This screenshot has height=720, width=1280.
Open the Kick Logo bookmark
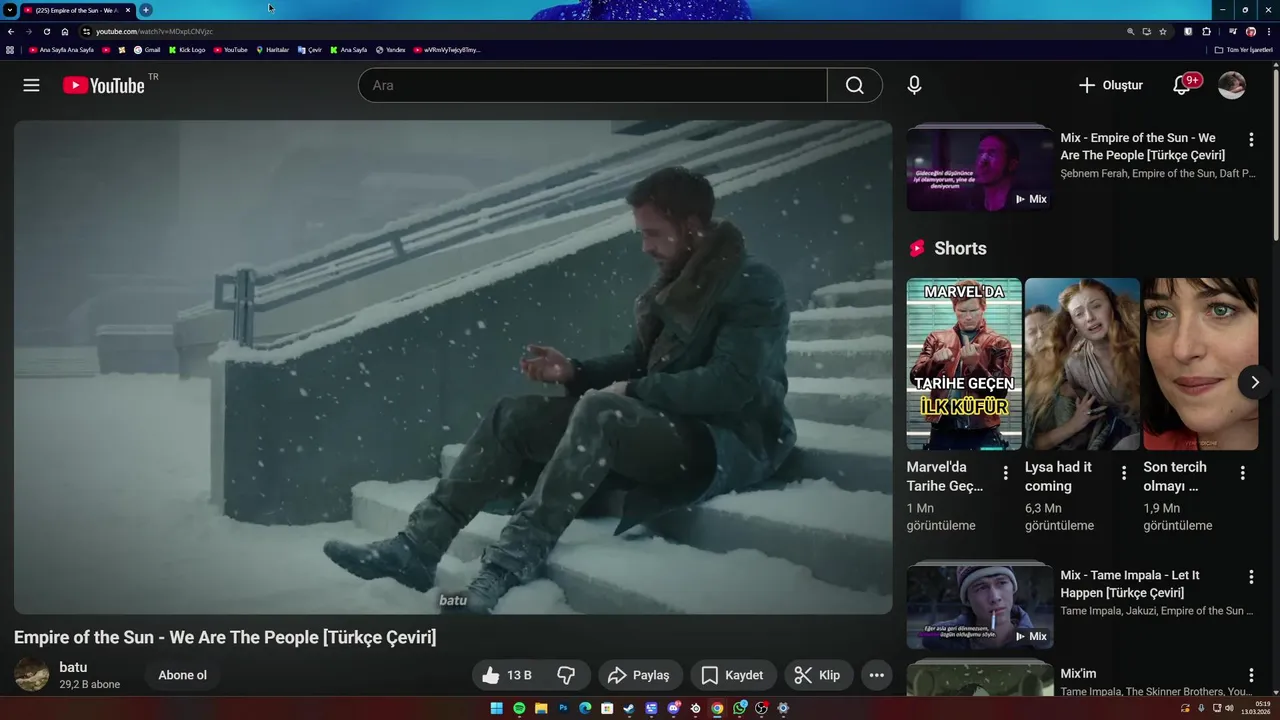pos(187,49)
